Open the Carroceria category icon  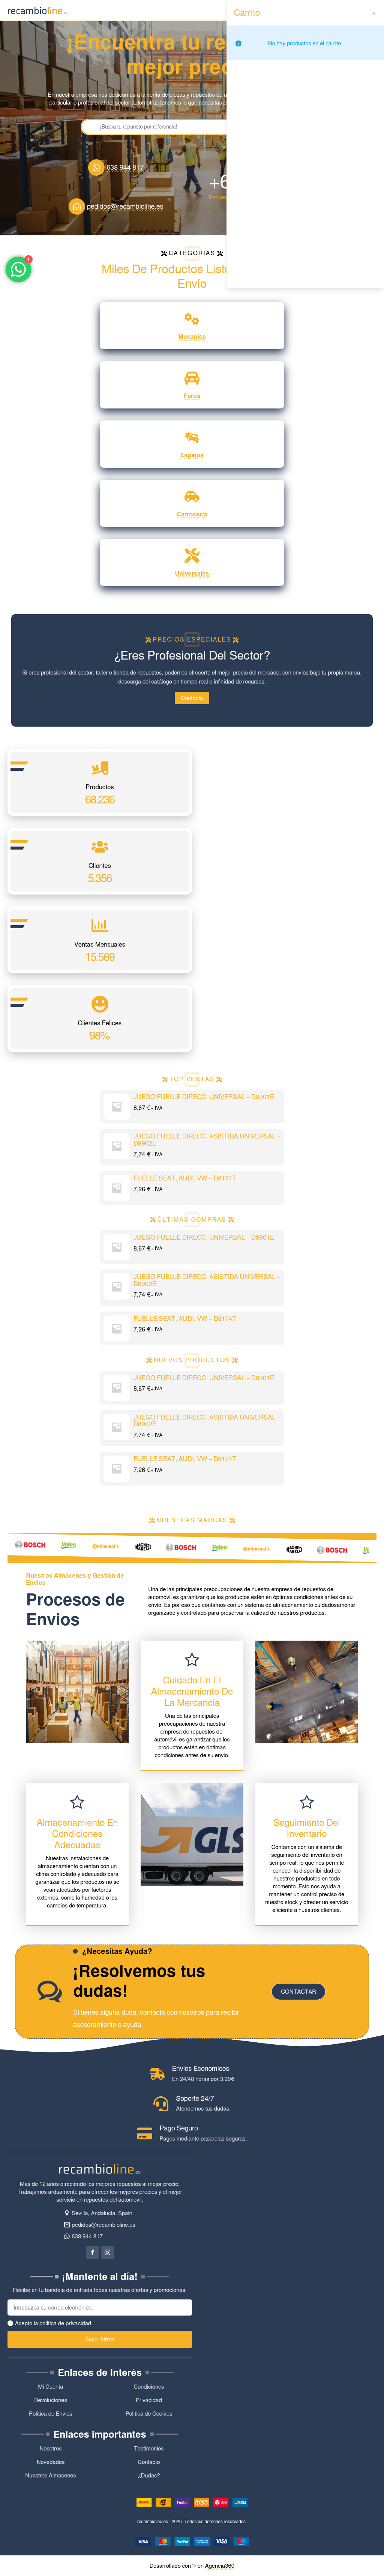pyautogui.click(x=192, y=496)
